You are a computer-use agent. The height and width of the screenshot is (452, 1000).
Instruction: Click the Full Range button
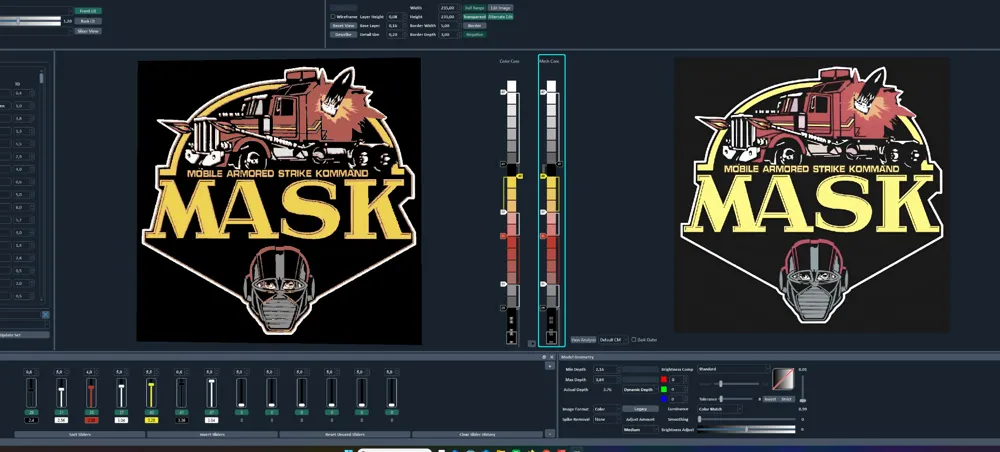pyautogui.click(x=474, y=8)
